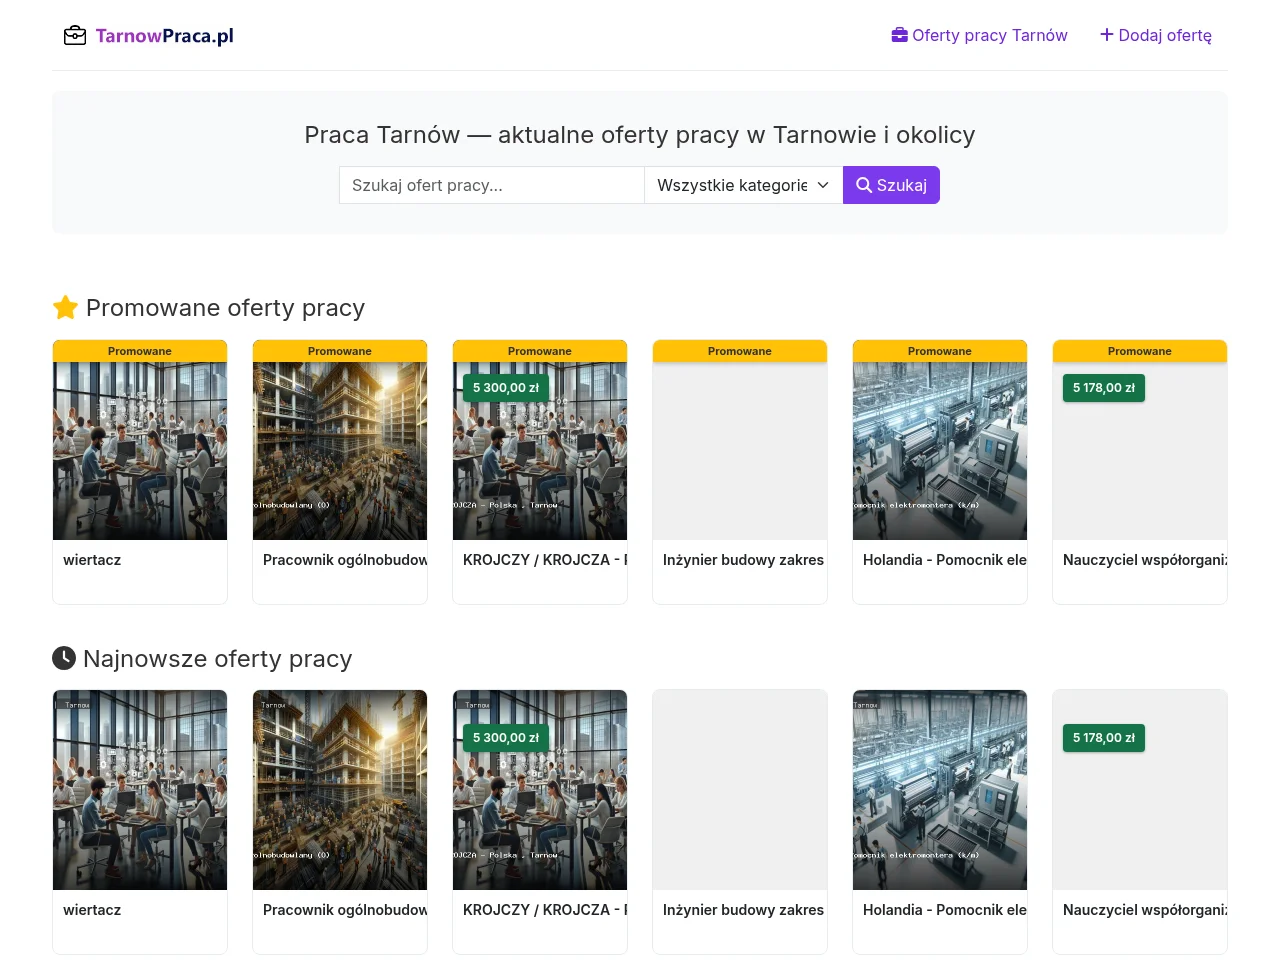Click Dodaj ofertę navigation link
Viewport: 1280px width, 960px height.
(1156, 35)
